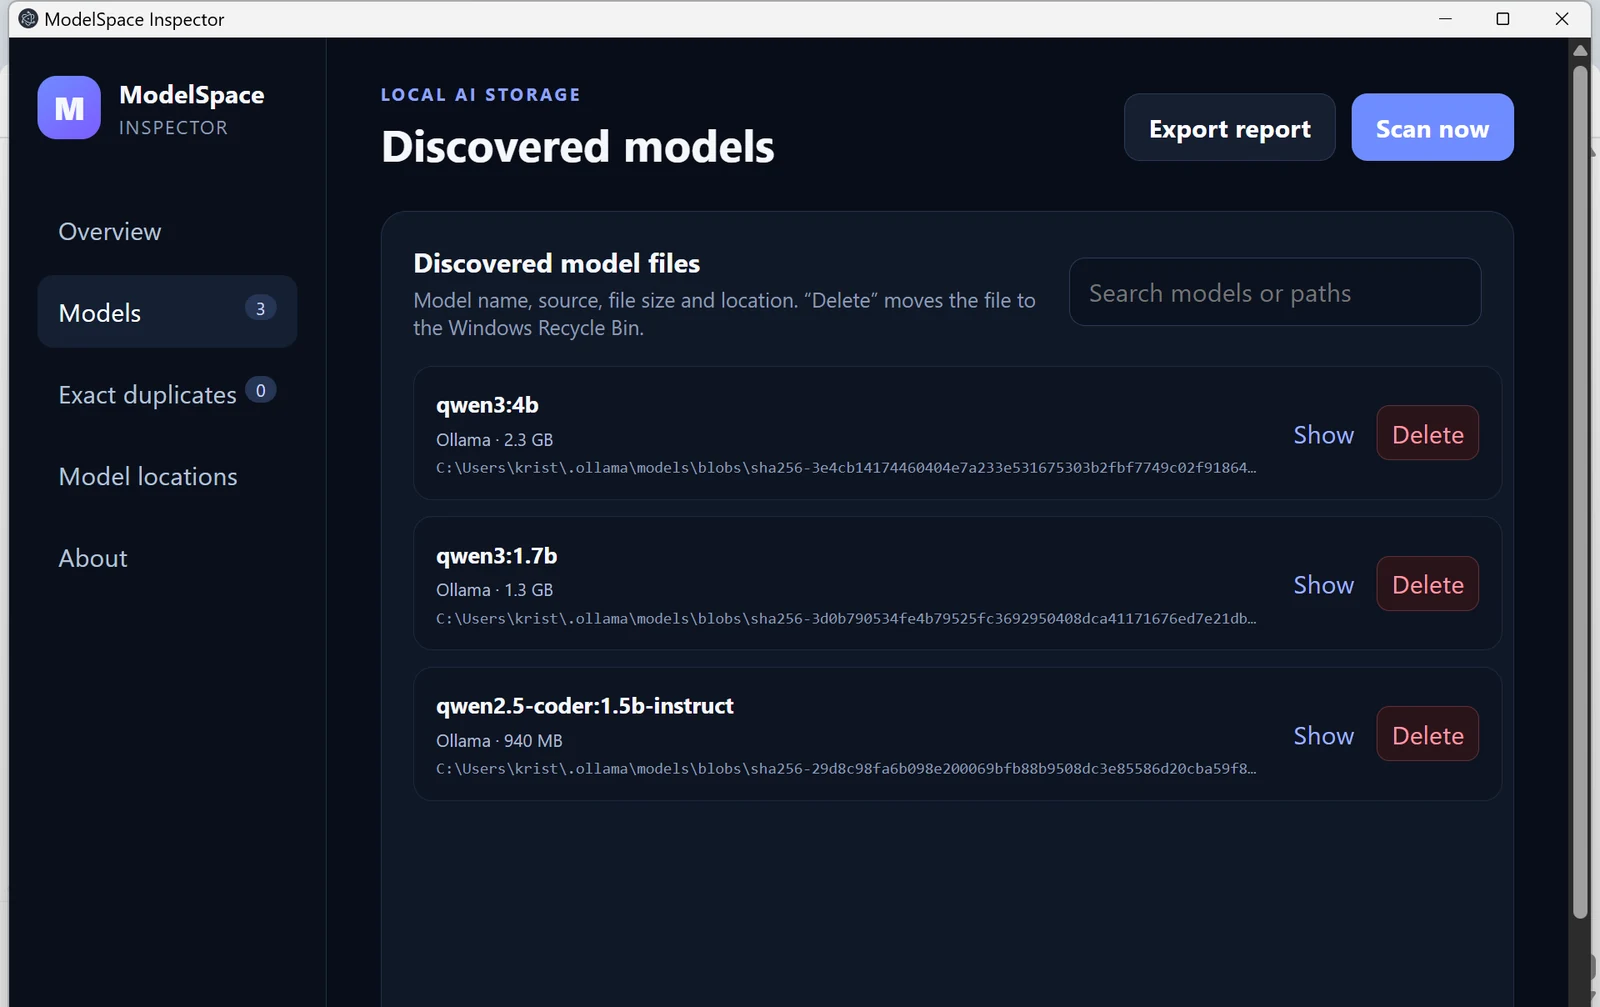1600x1007 pixels.
Task: Focus the Search models or paths field
Action: pos(1275,292)
